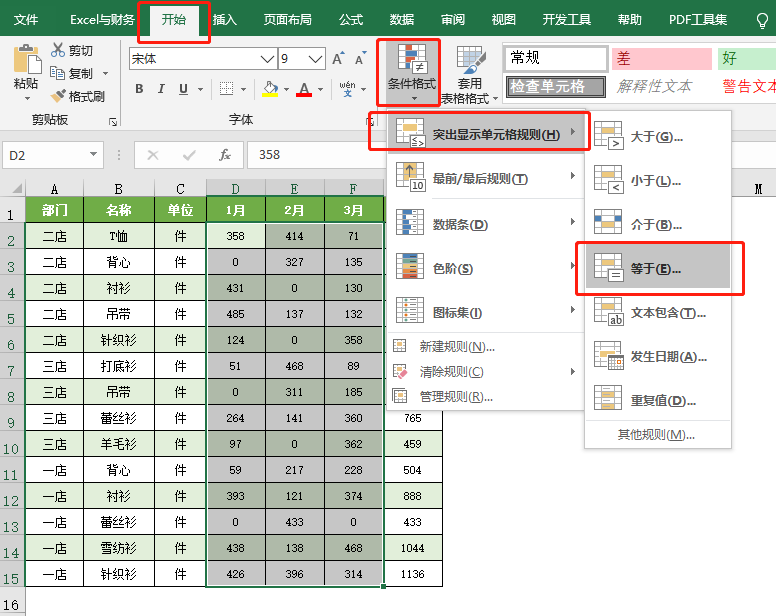This screenshot has height=616, width=776.
Task: Select the 大于 greater than rule
Action: pos(658,136)
